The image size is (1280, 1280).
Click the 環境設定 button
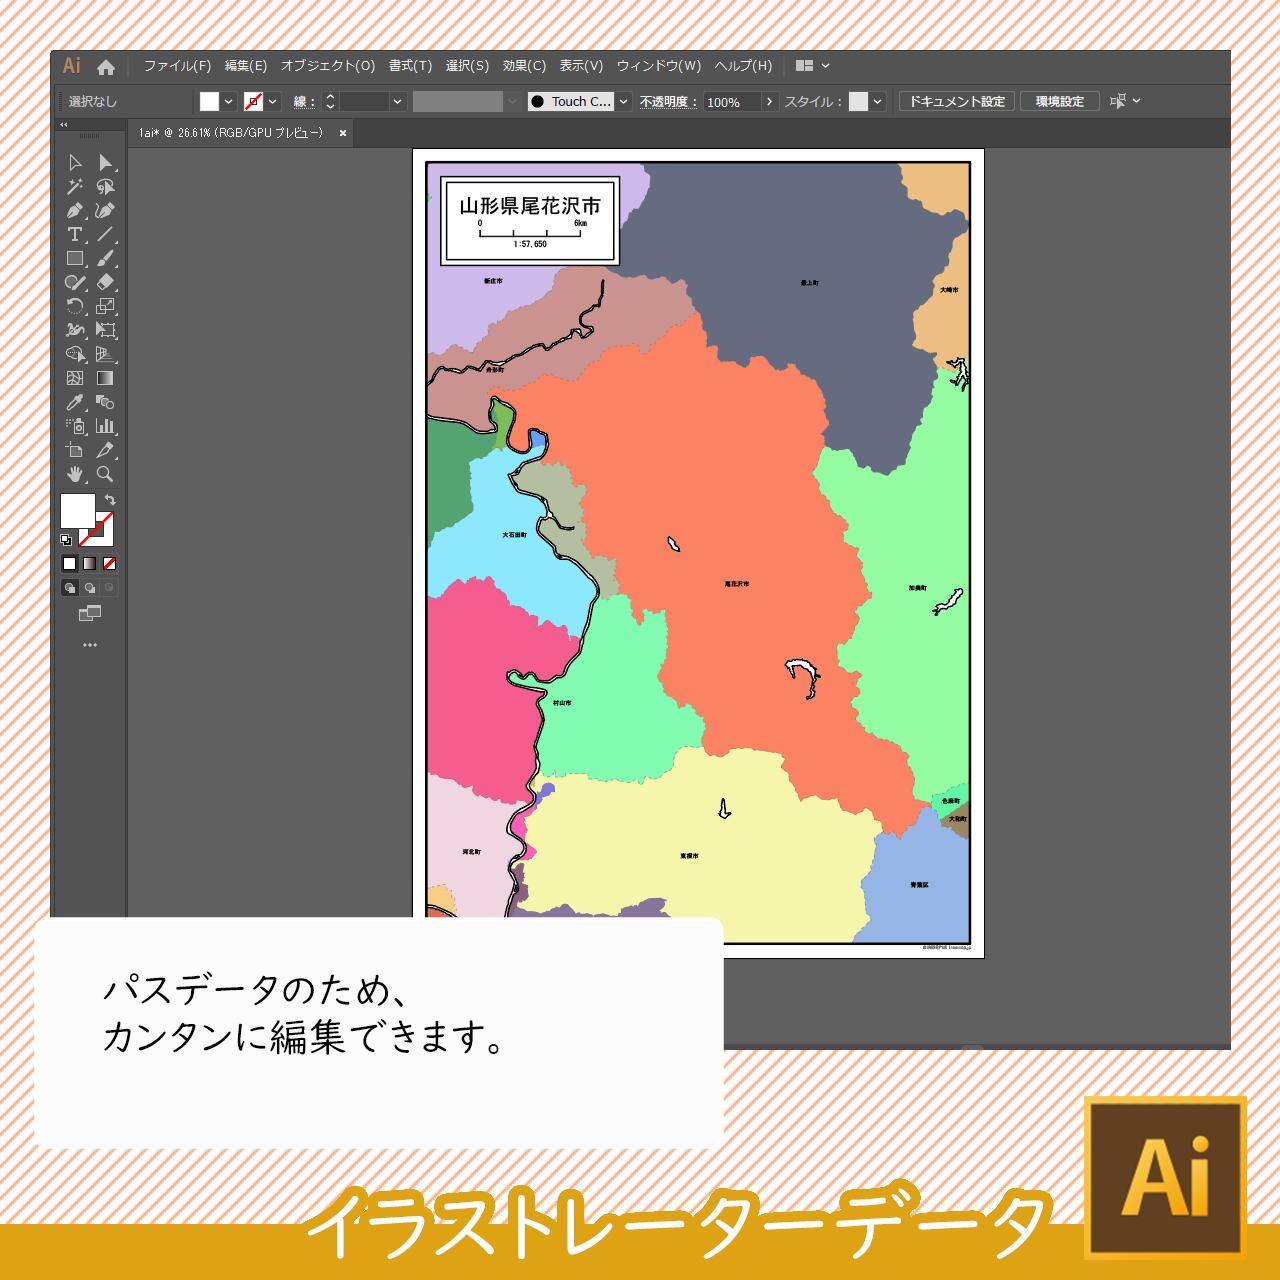[x=1060, y=101]
